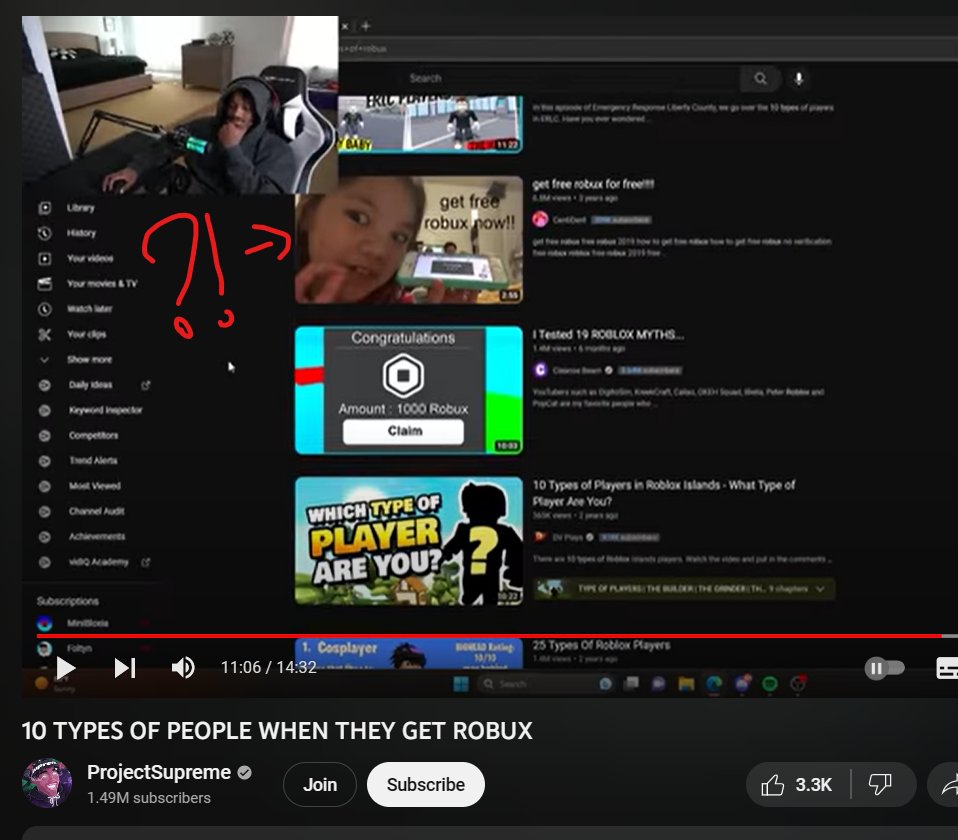The width and height of the screenshot is (958, 840).
Task: Open the ERLC players video thumbnail
Action: click(x=430, y=124)
